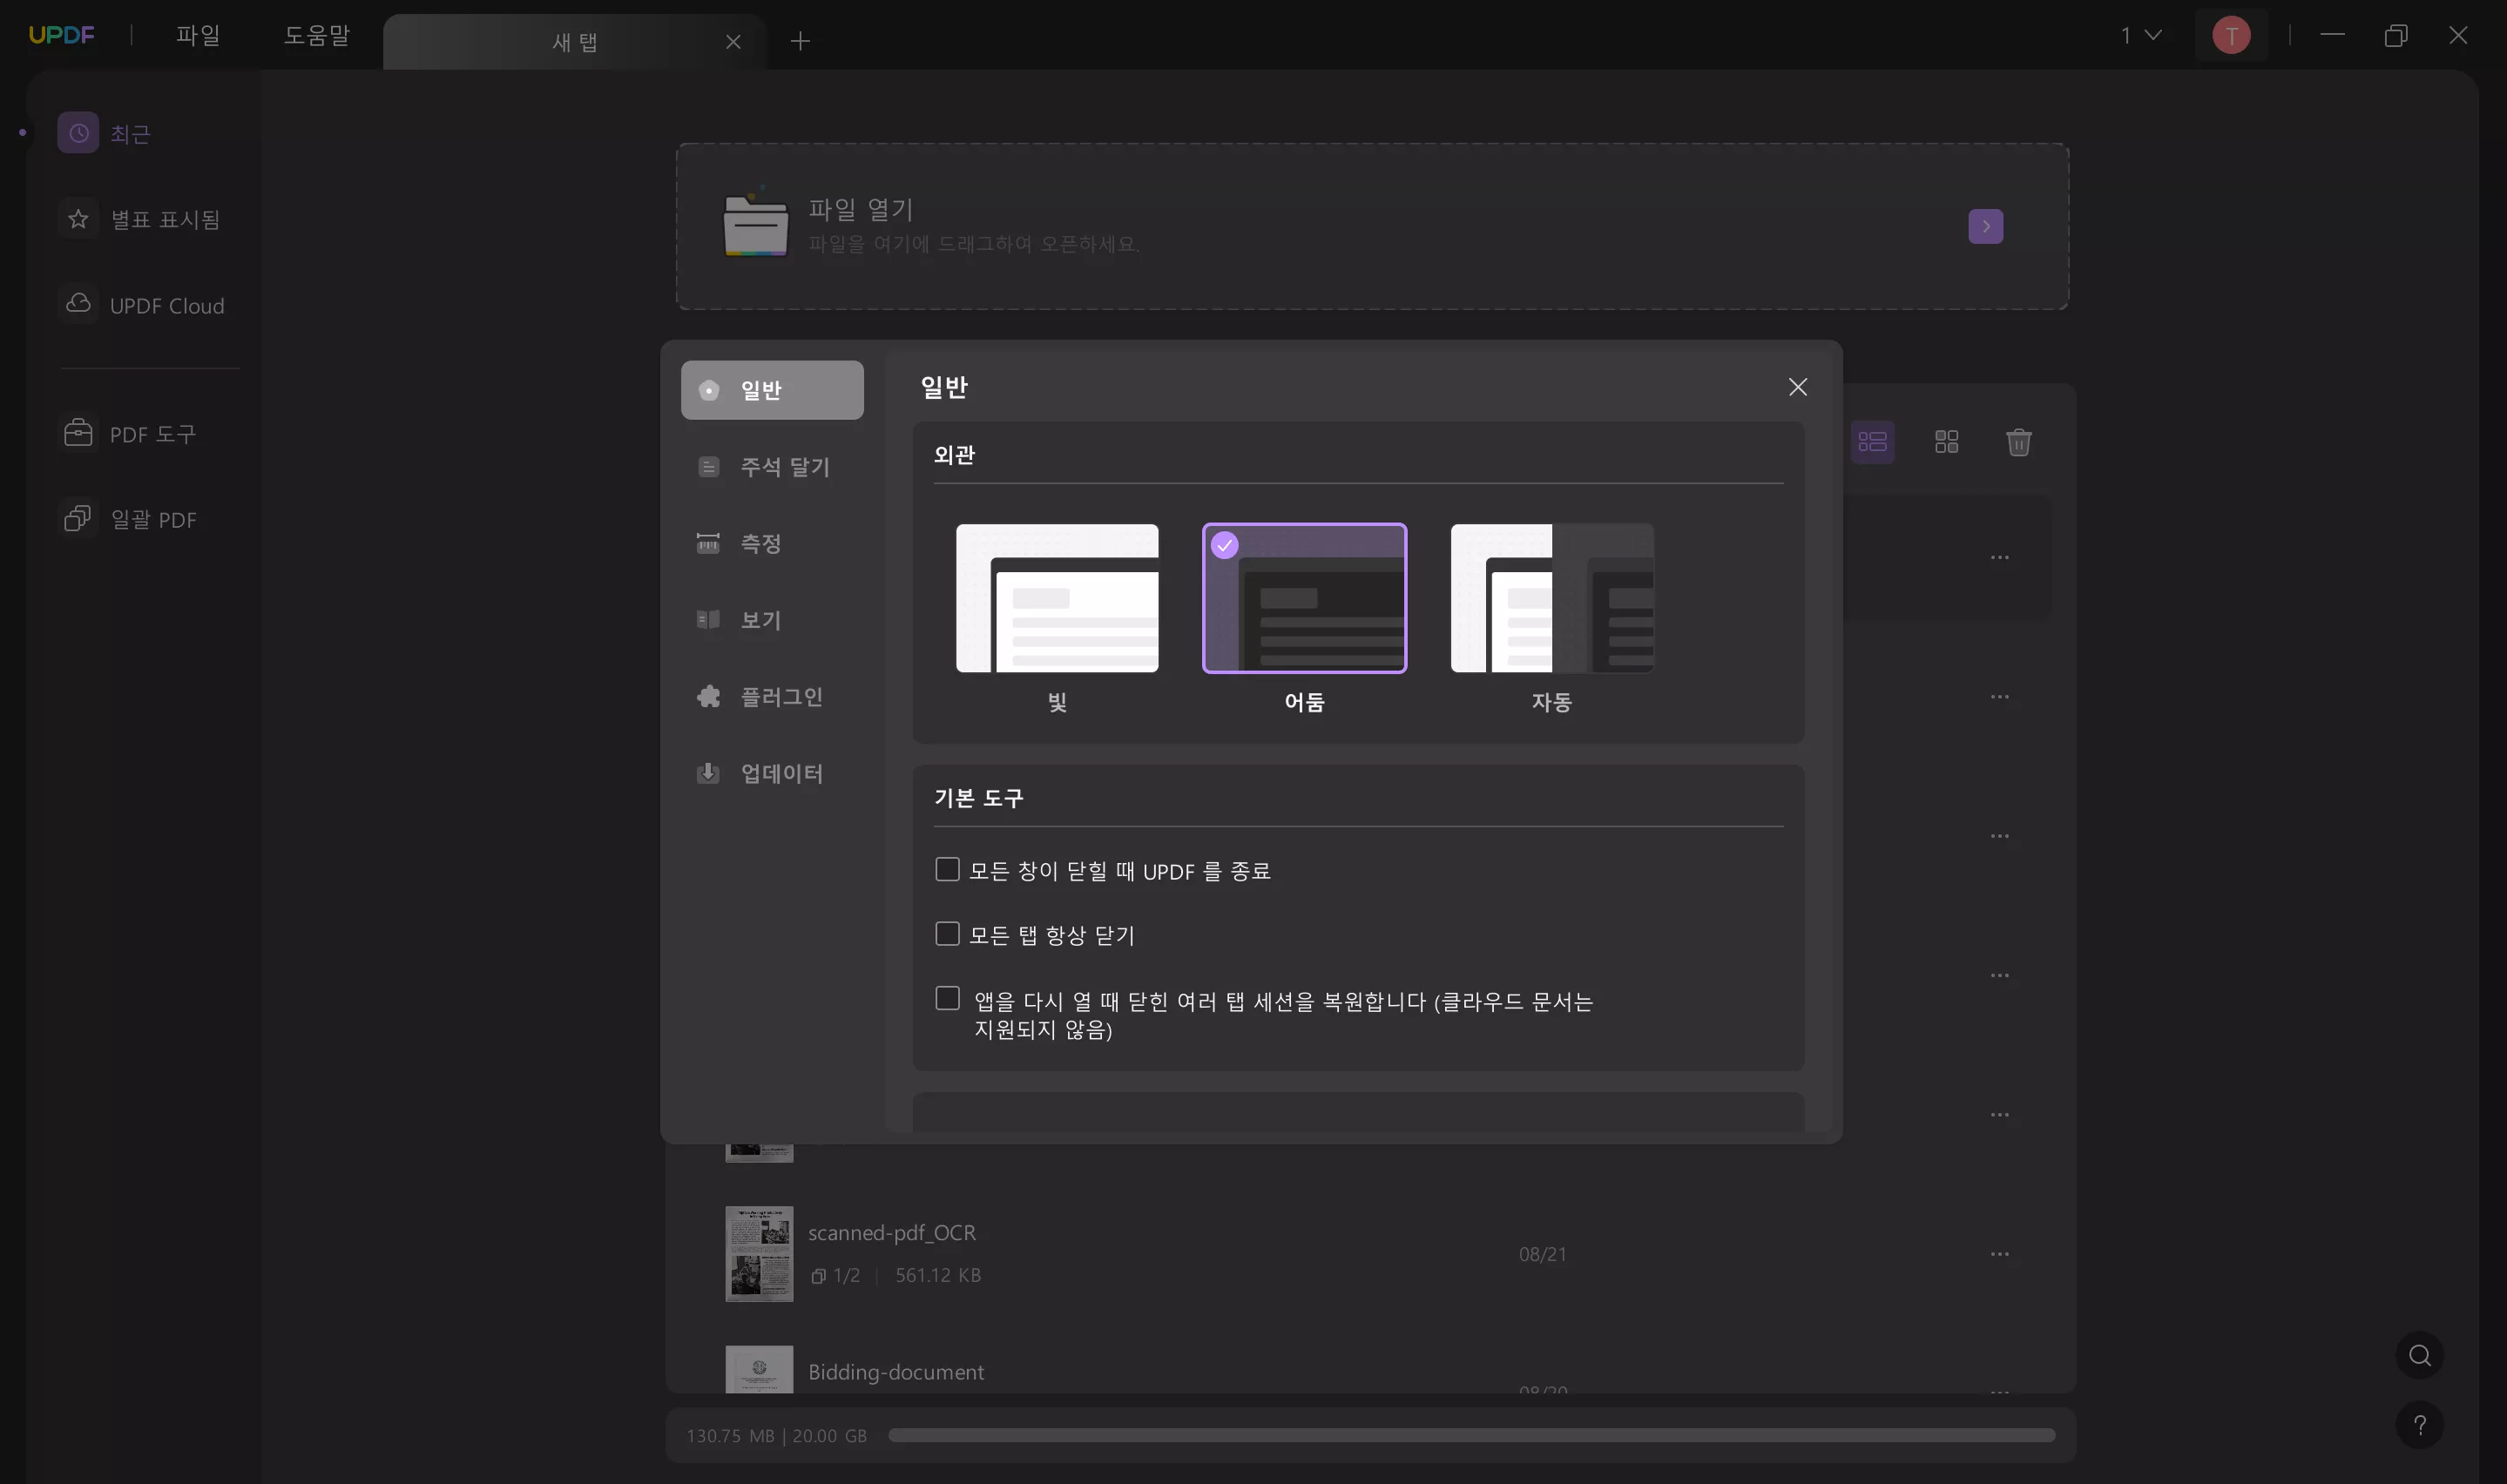Screen dimensions: 2507x1484
Task: Switch to grid view layout icon
Action: click(x=1946, y=442)
